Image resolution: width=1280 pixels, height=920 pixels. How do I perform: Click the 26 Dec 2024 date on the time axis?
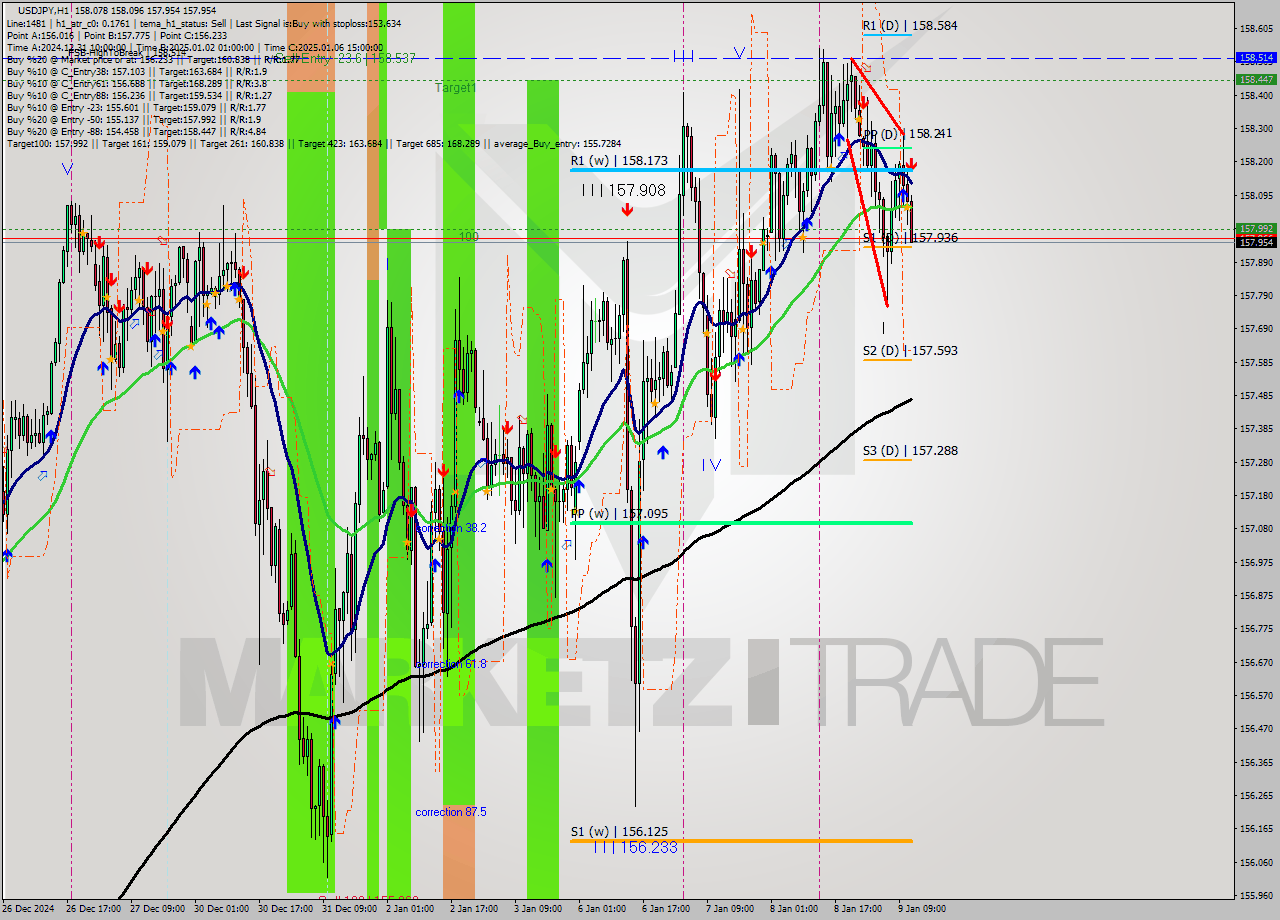pos(30,909)
